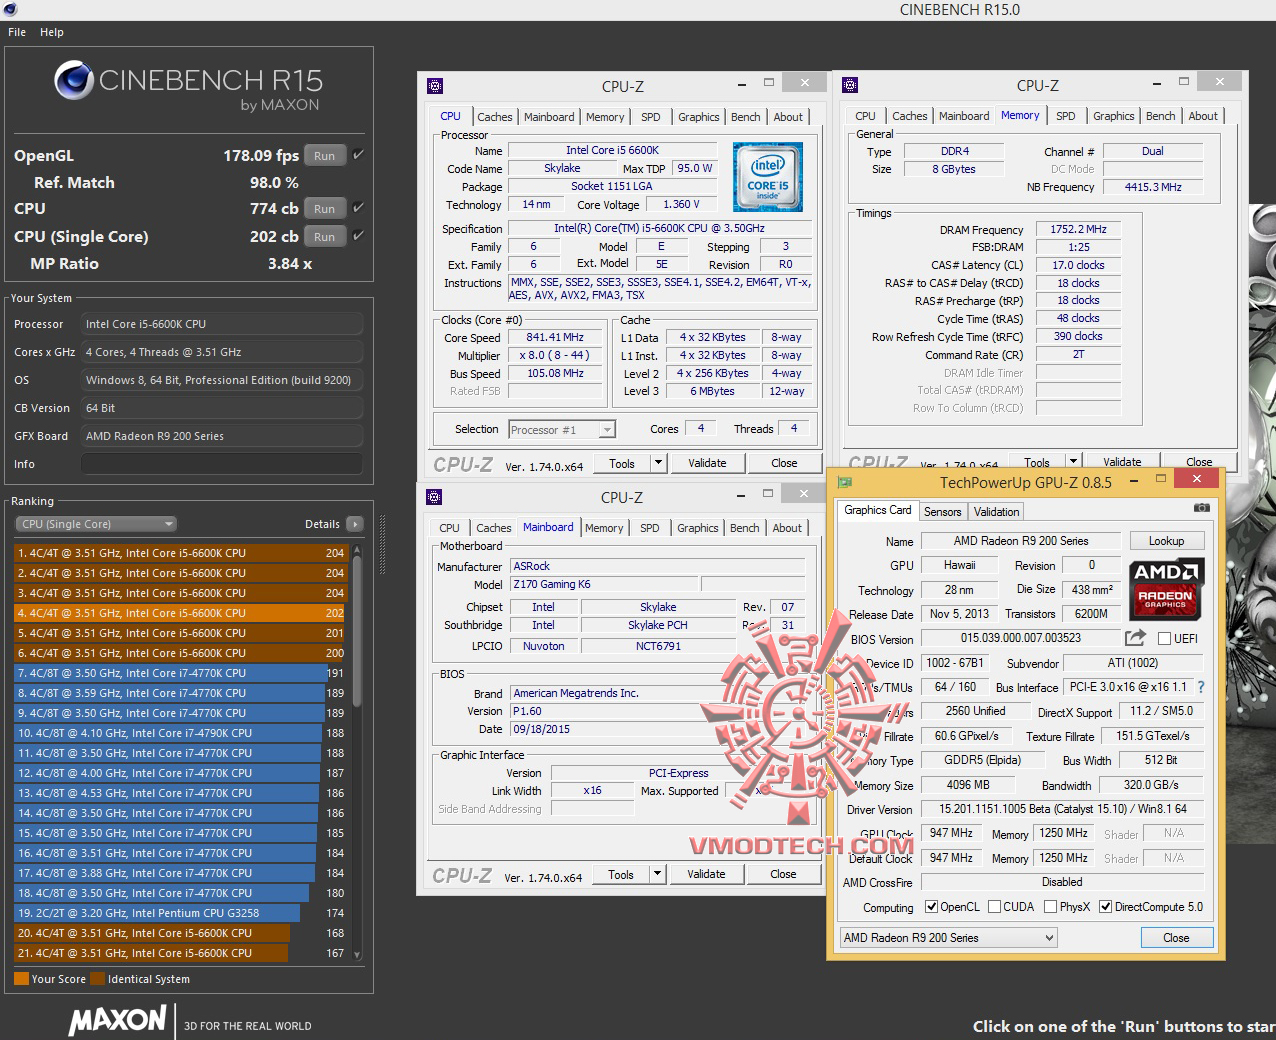This screenshot has width=1276, height=1040.
Task: Click the CPU-Z icon in the Processor window's title bar
Action: point(434,86)
